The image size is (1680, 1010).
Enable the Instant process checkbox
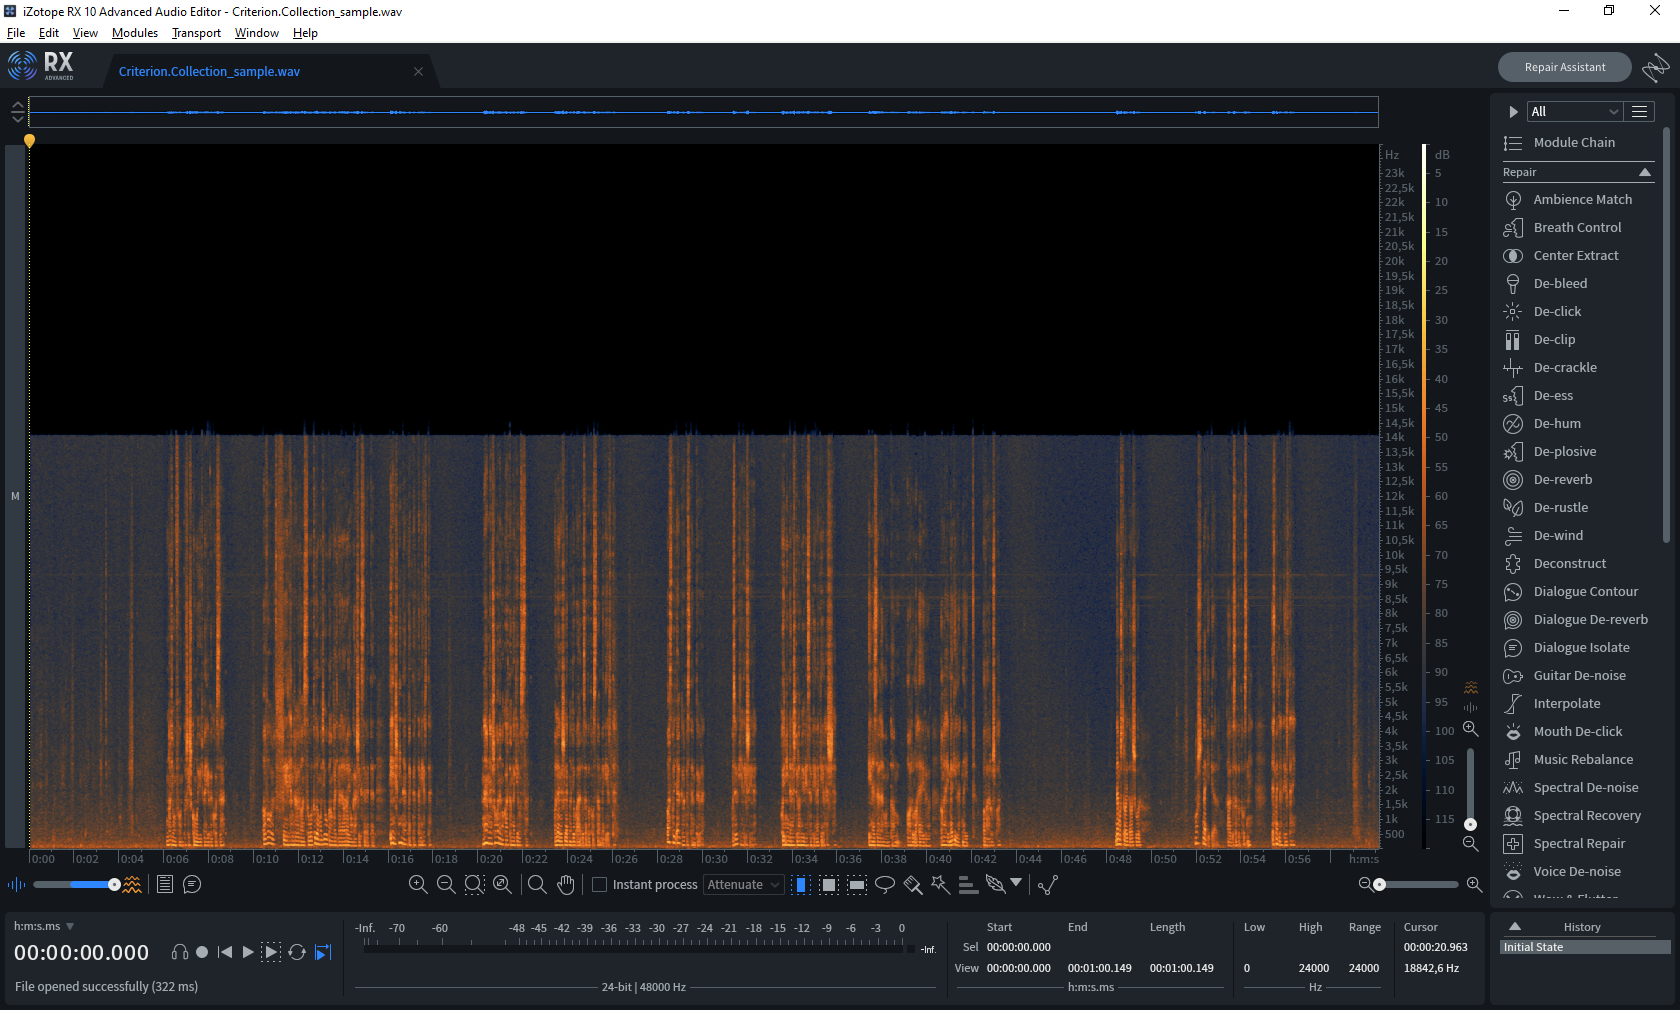600,884
